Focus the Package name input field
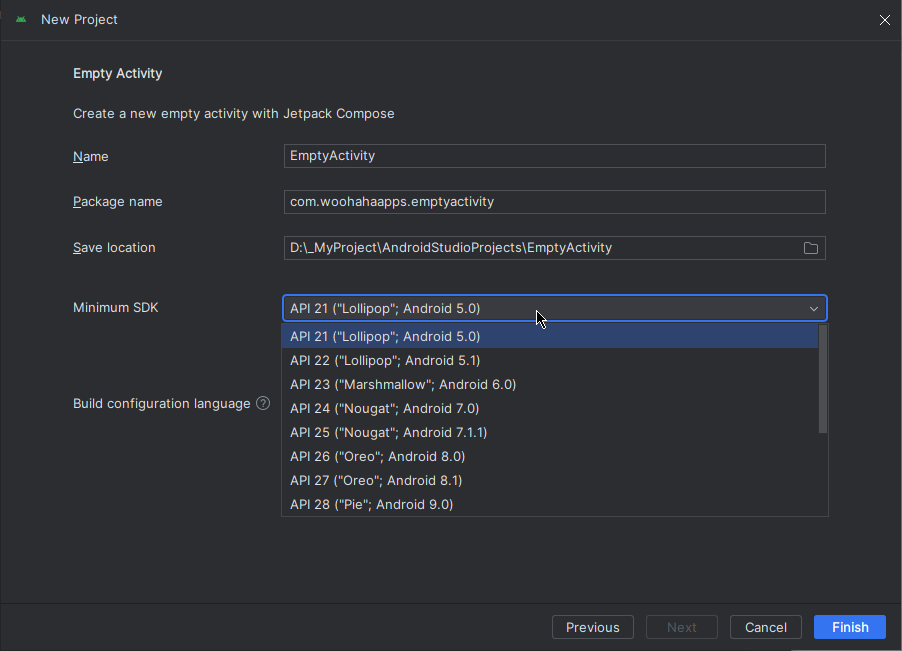The height and width of the screenshot is (651, 902). 555,202
